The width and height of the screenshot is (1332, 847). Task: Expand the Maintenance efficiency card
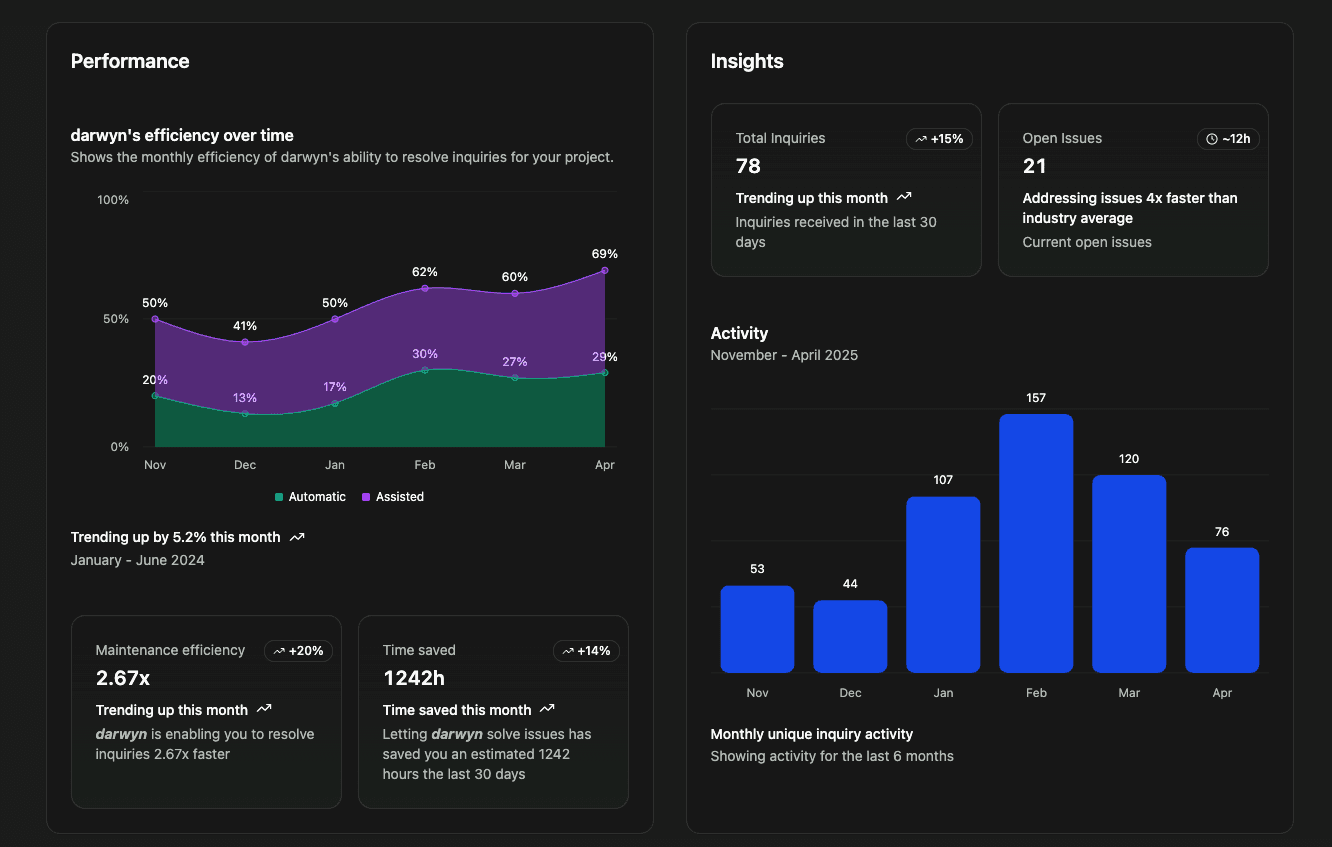pos(205,711)
